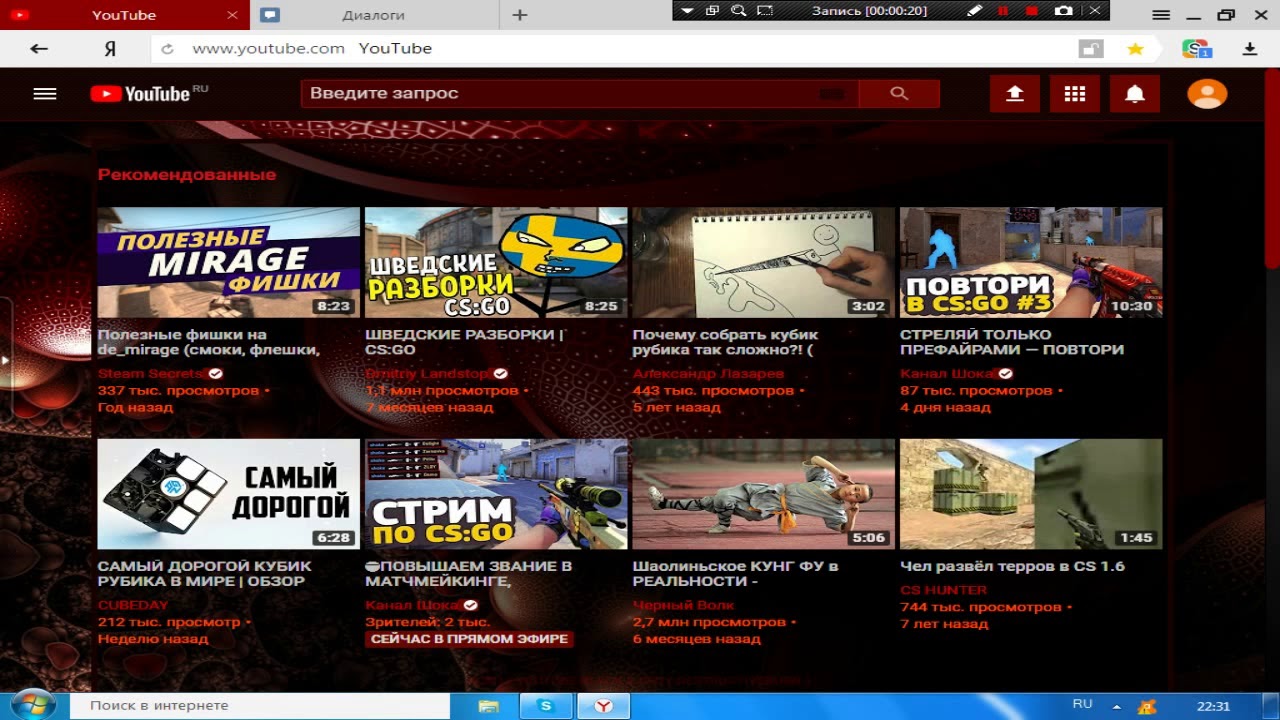Open the YouTube apps grid icon
This screenshot has height=720, width=1280.
tap(1075, 93)
